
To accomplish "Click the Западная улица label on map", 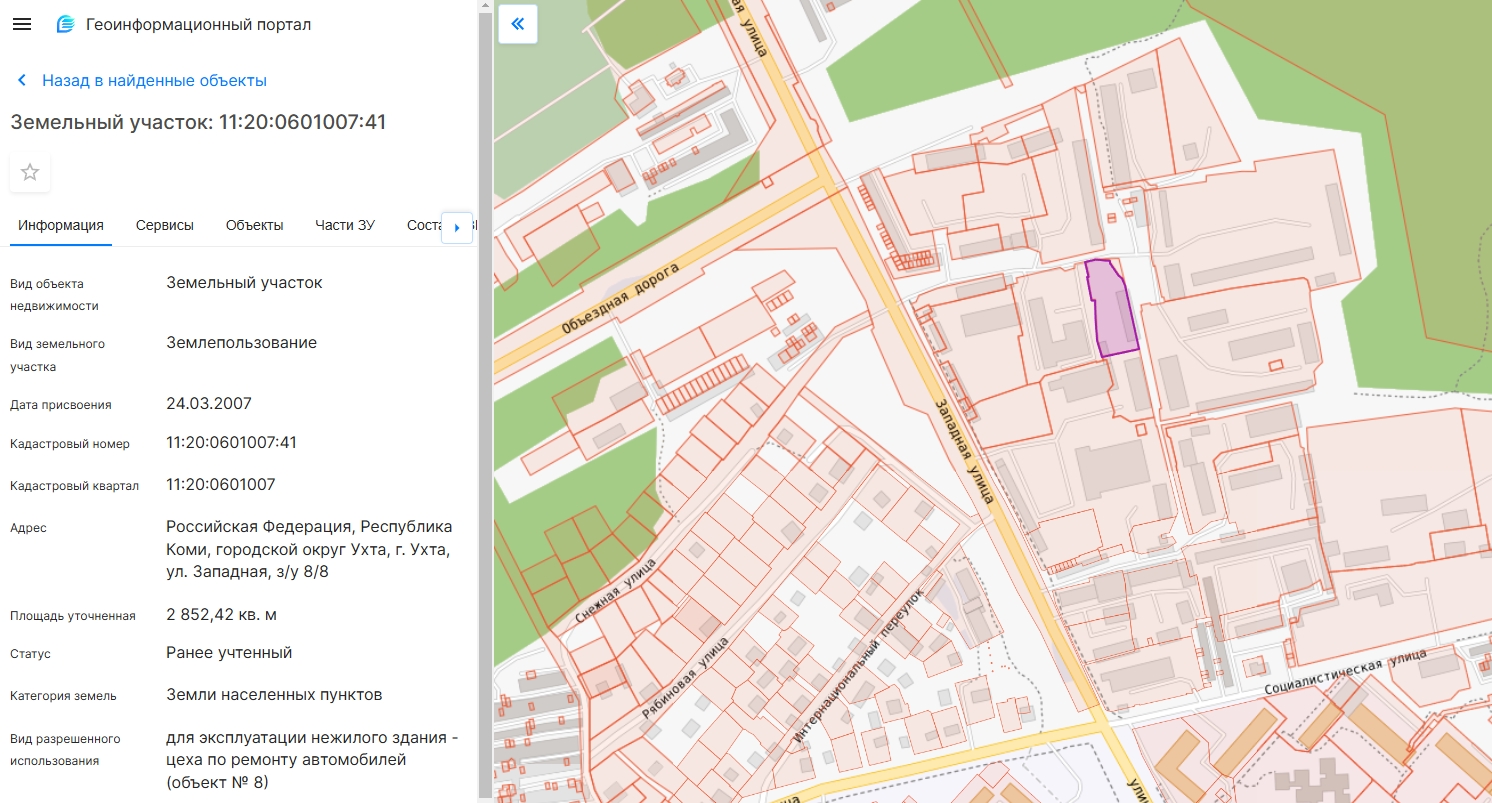I will click(964, 449).
